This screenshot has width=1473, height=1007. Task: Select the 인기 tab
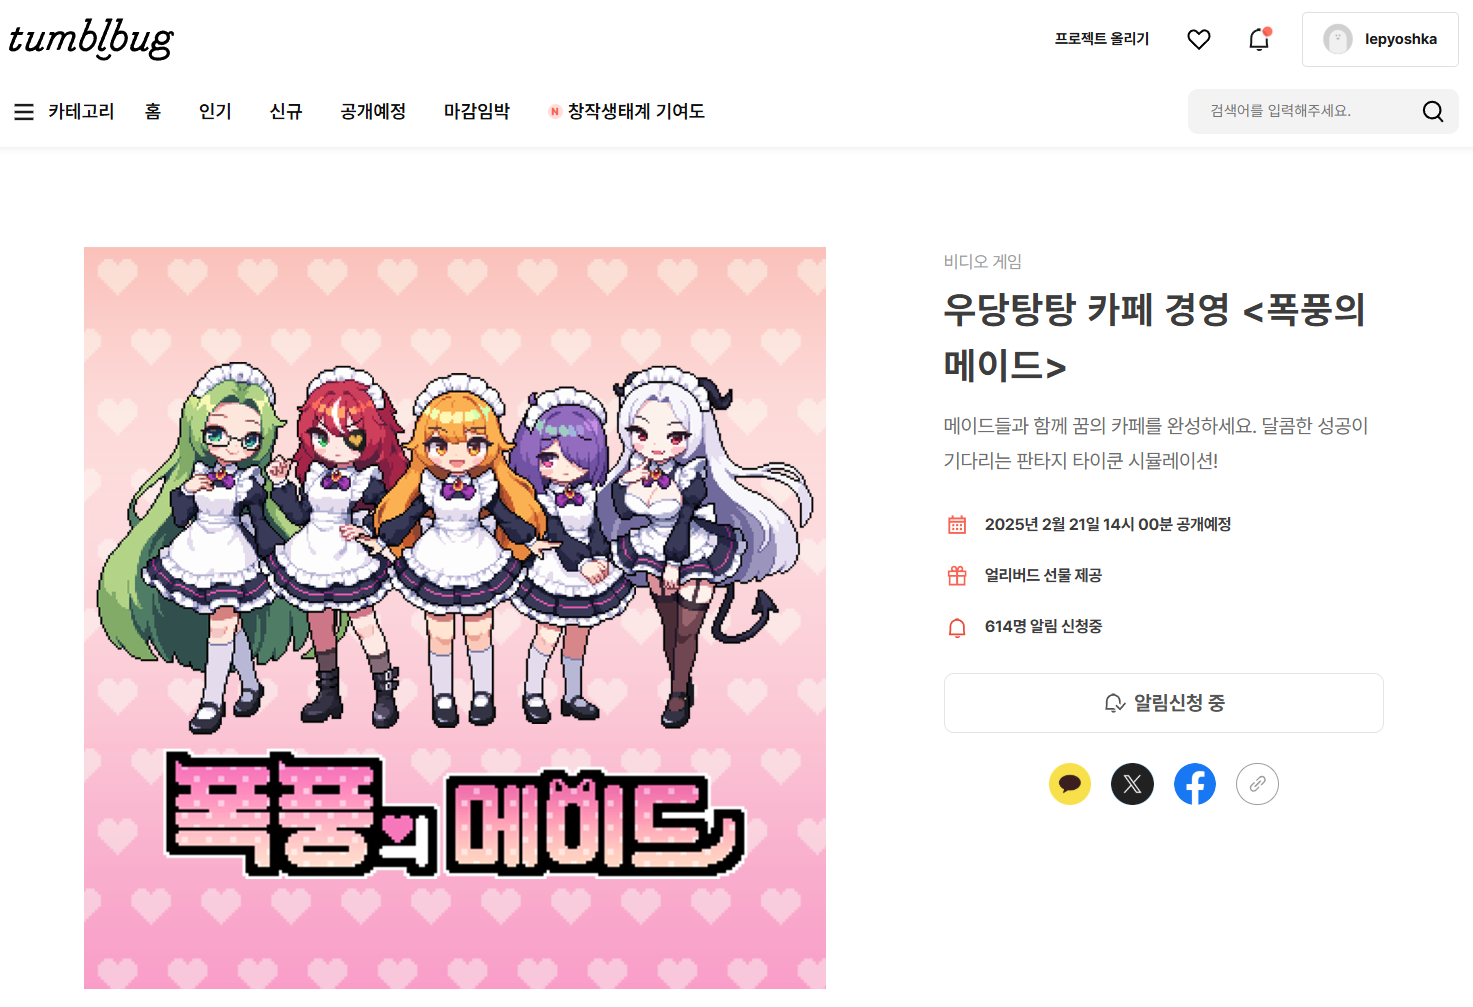click(215, 111)
